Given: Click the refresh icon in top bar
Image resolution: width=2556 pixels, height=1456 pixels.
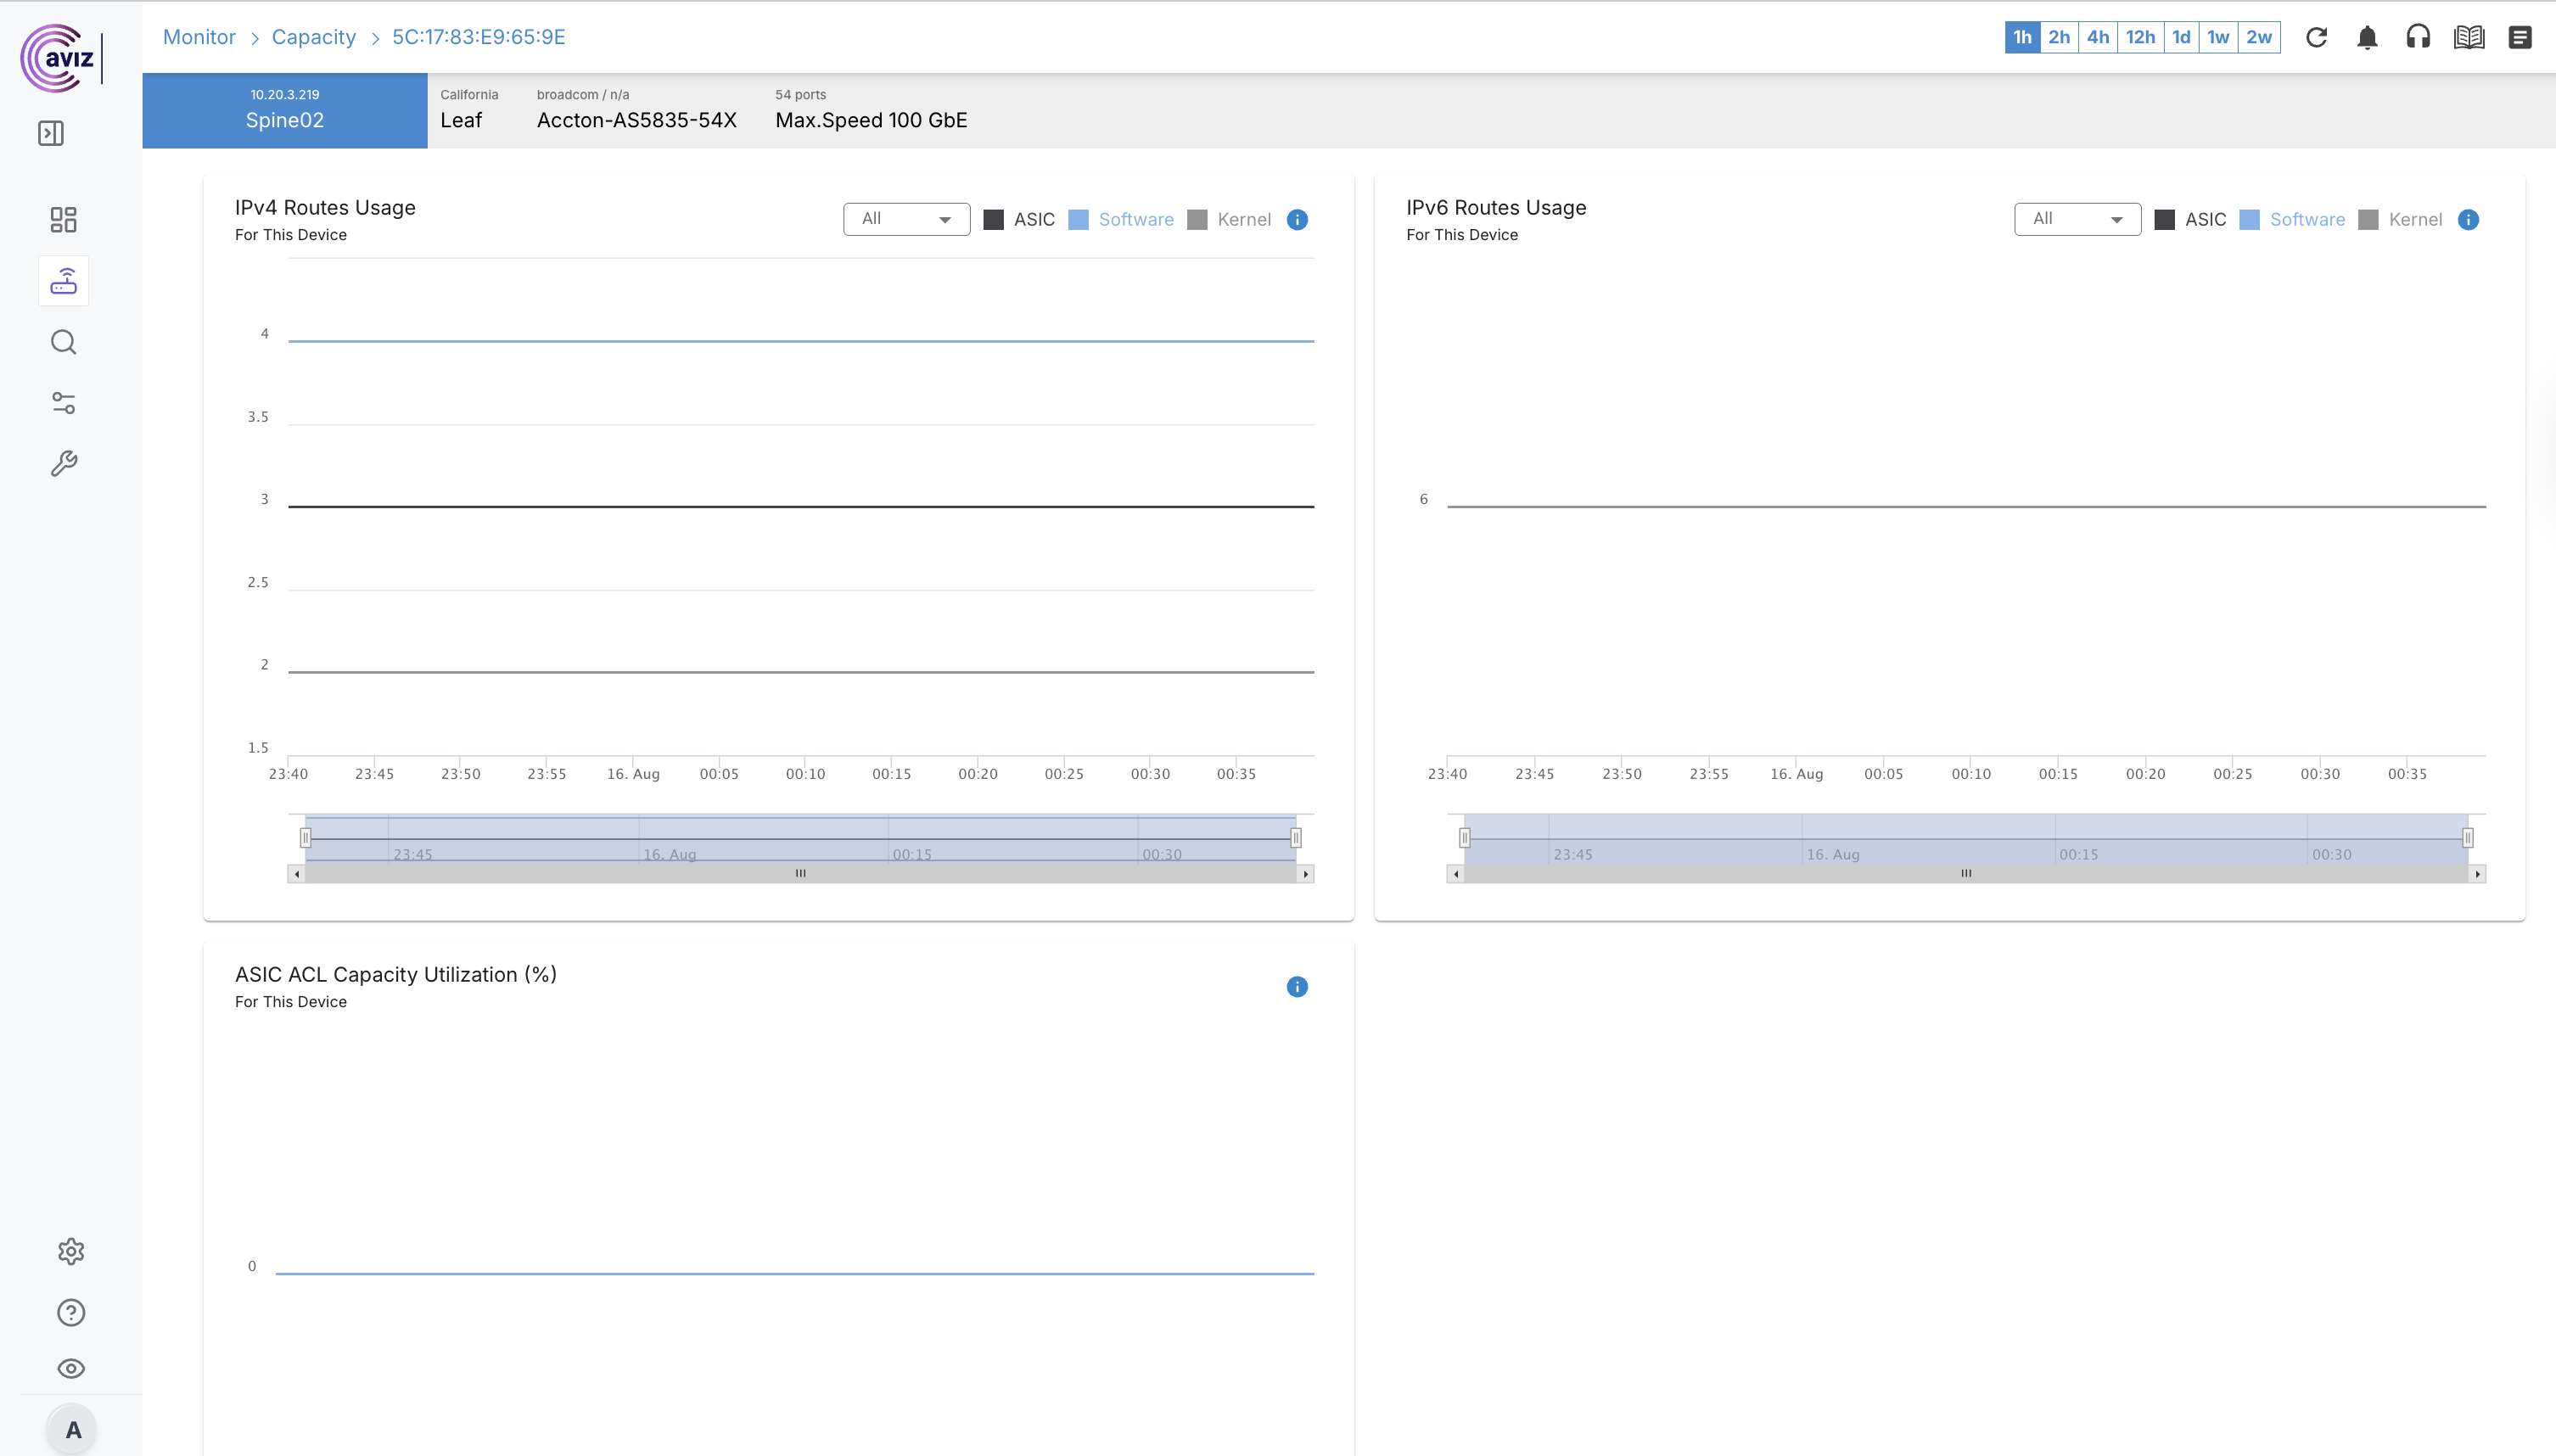Looking at the screenshot, I should [x=2316, y=37].
